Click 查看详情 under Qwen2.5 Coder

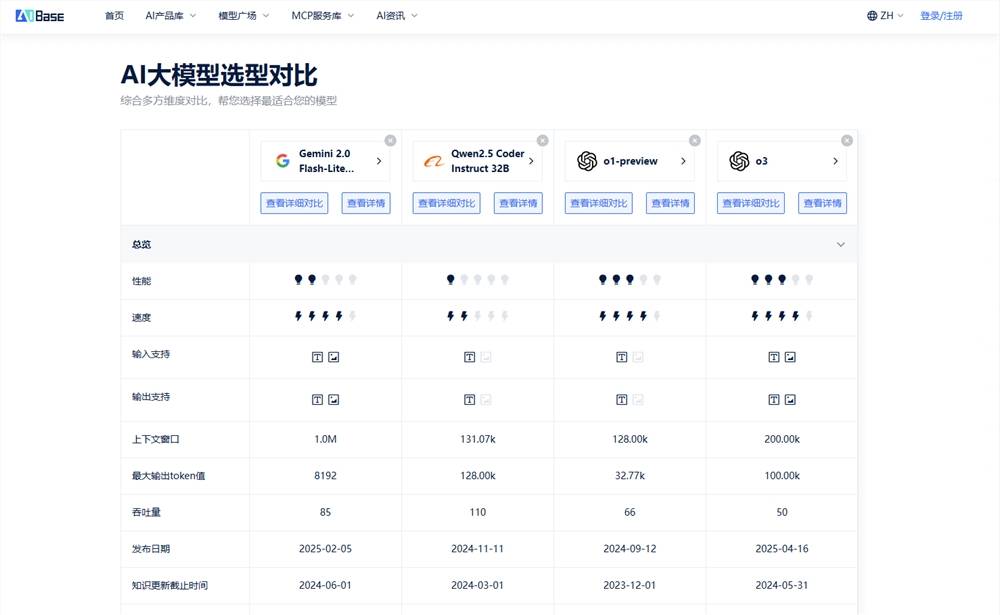[x=518, y=203]
